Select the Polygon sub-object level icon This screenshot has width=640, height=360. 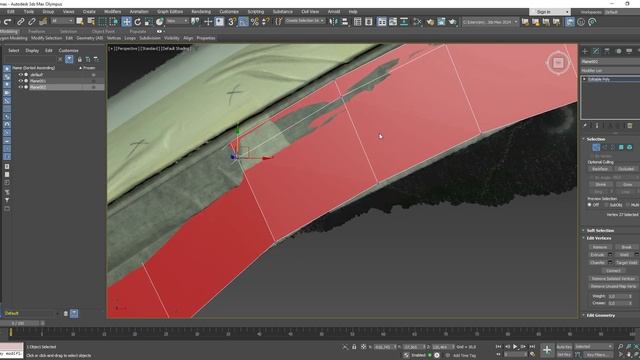point(621,147)
